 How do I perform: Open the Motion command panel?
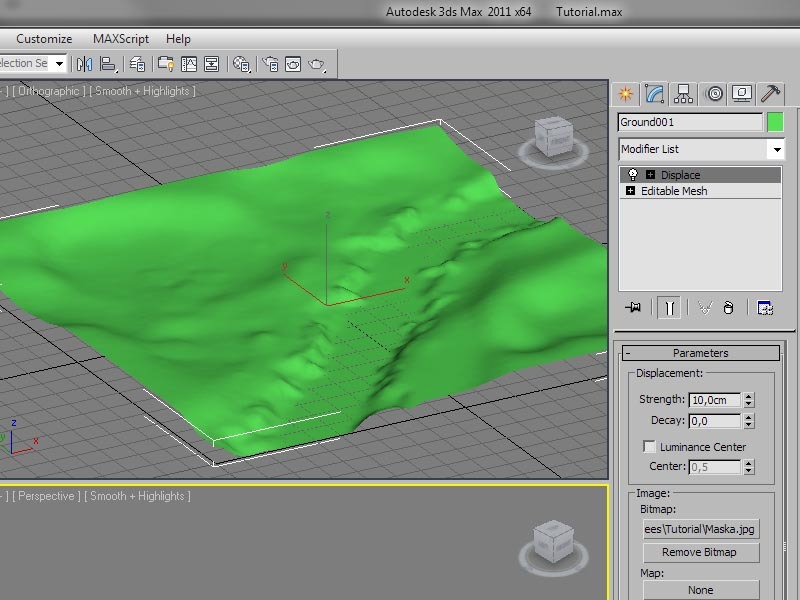[713, 94]
